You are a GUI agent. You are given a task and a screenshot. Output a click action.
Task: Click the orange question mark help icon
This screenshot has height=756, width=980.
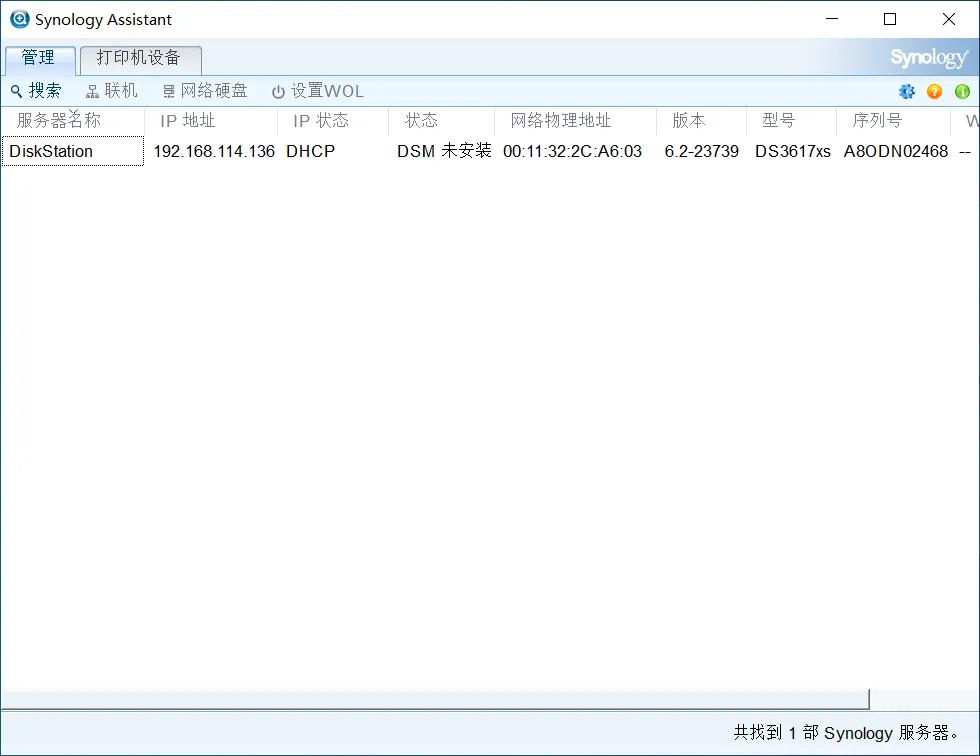(933, 91)
